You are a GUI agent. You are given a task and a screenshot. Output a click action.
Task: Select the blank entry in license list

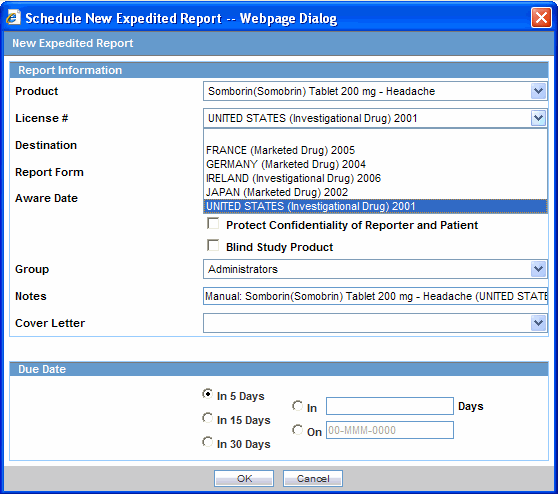coord(375,136)
